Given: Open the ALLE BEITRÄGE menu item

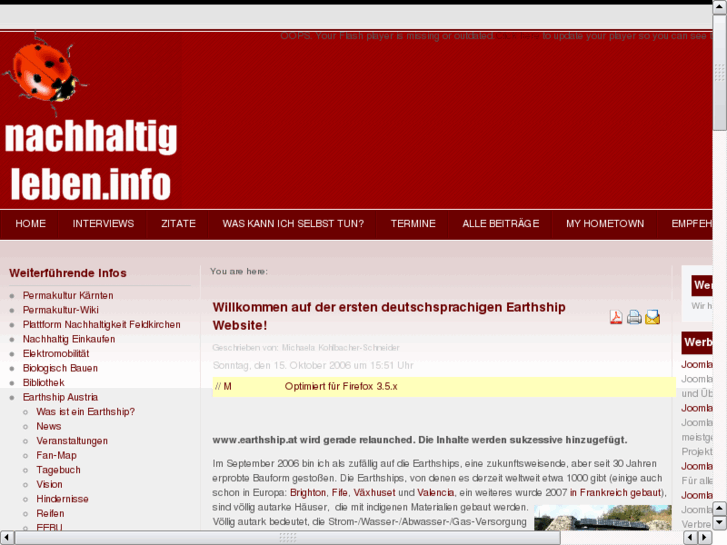Looking at the screenshot, I should pos(501,224).
